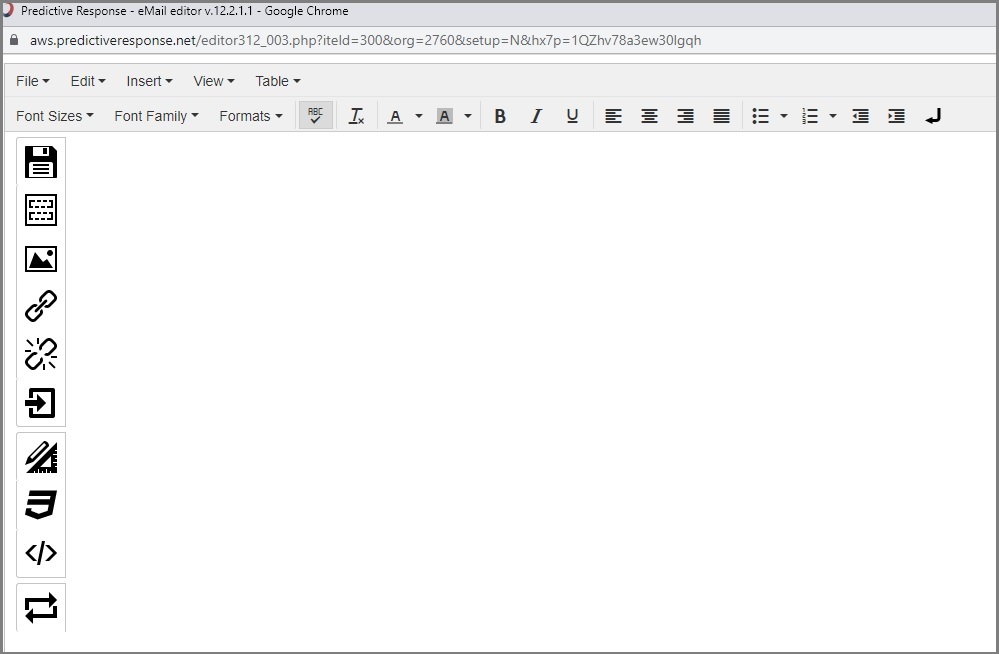The height and width of the screenshot is (654, 999).
Task: Click the CSS3 shield icon
Action: click(x=41, y=505)
